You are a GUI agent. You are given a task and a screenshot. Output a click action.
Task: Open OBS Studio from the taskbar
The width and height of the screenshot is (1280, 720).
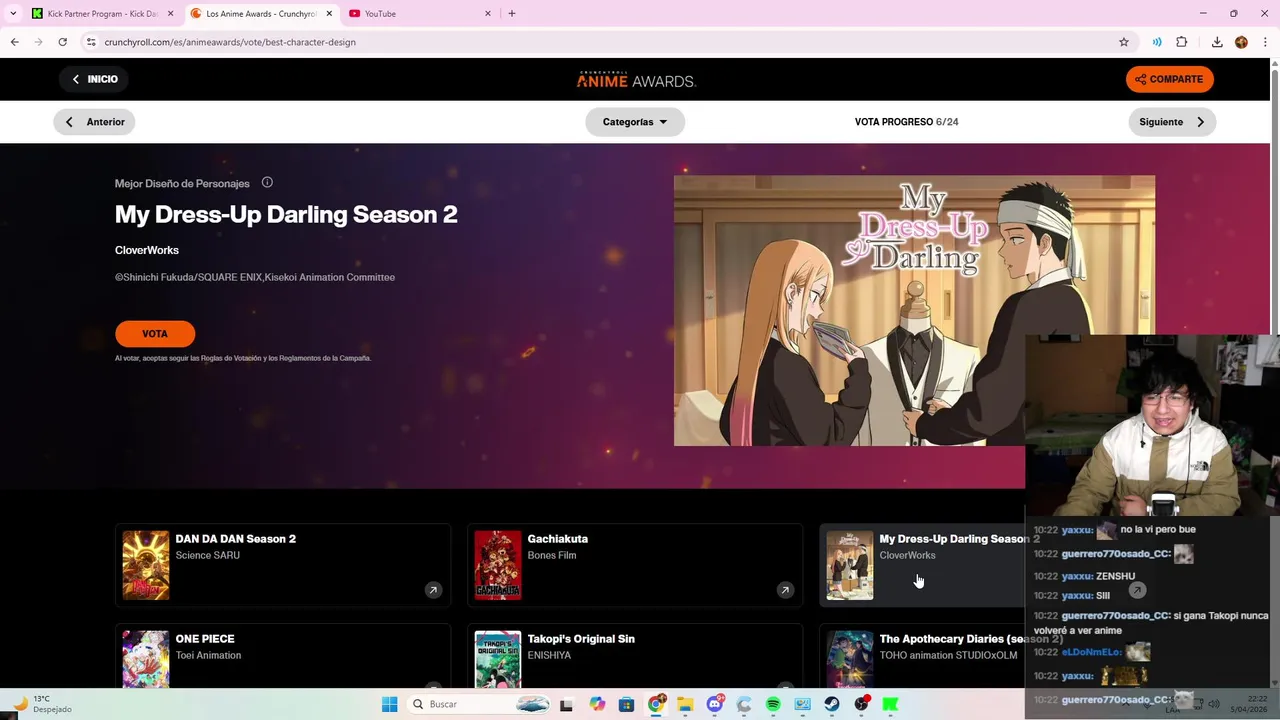point(861,704)
